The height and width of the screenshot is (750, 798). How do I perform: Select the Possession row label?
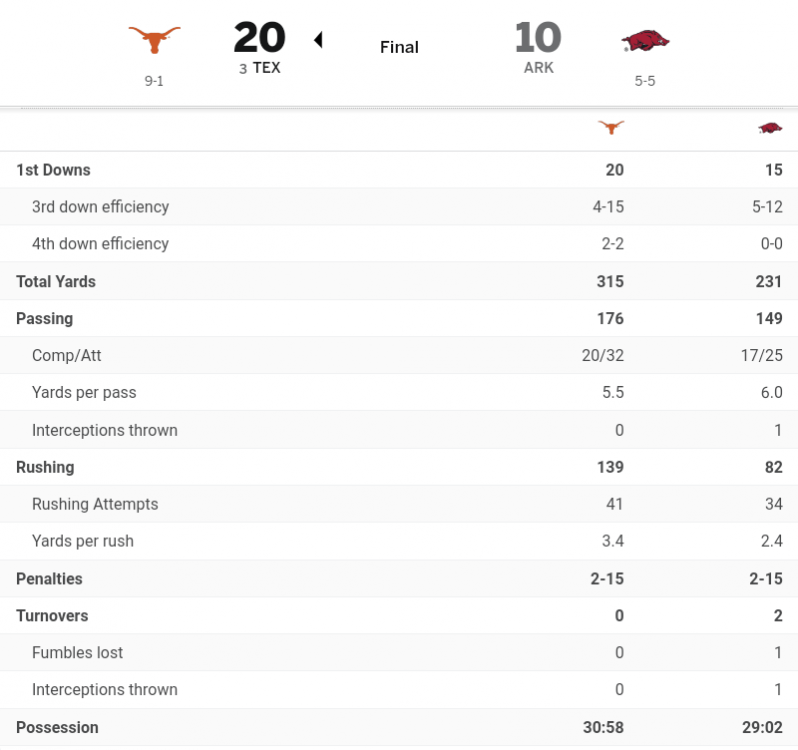(x=57, y=727)
